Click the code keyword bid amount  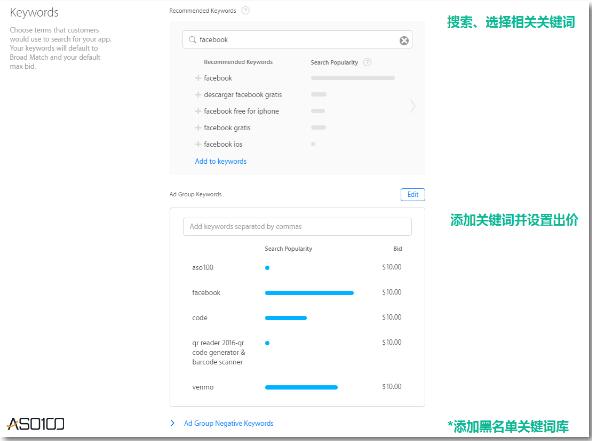click(x=392, y=317)
